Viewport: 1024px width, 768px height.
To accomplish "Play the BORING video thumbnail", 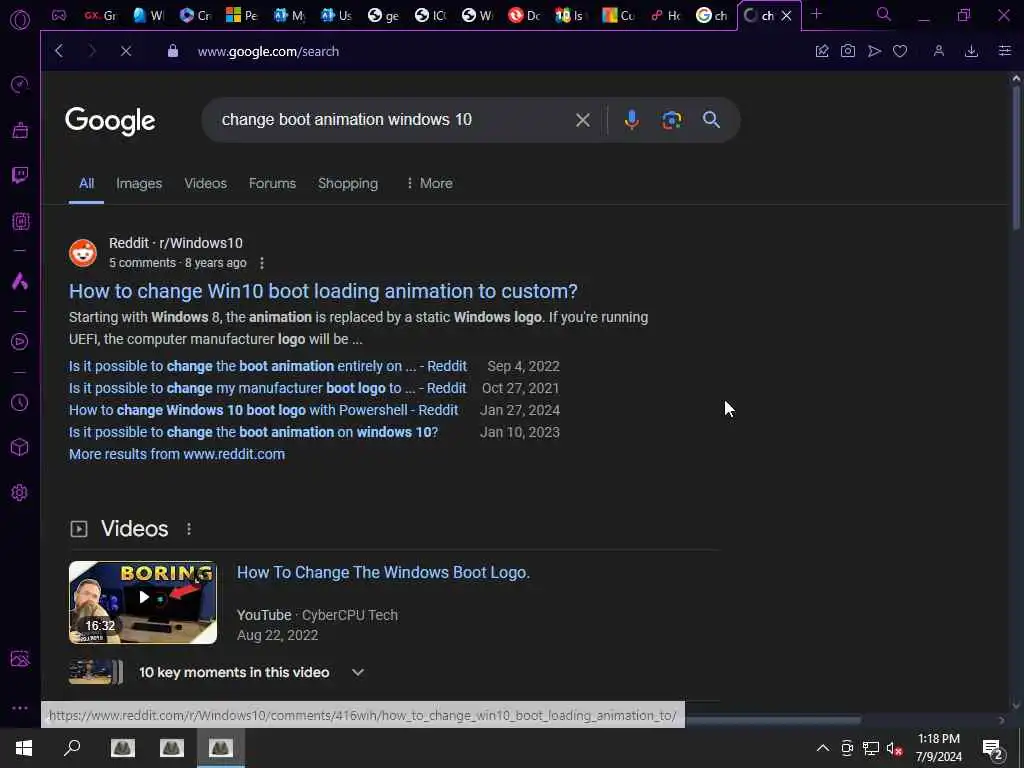I will (143, 602).
